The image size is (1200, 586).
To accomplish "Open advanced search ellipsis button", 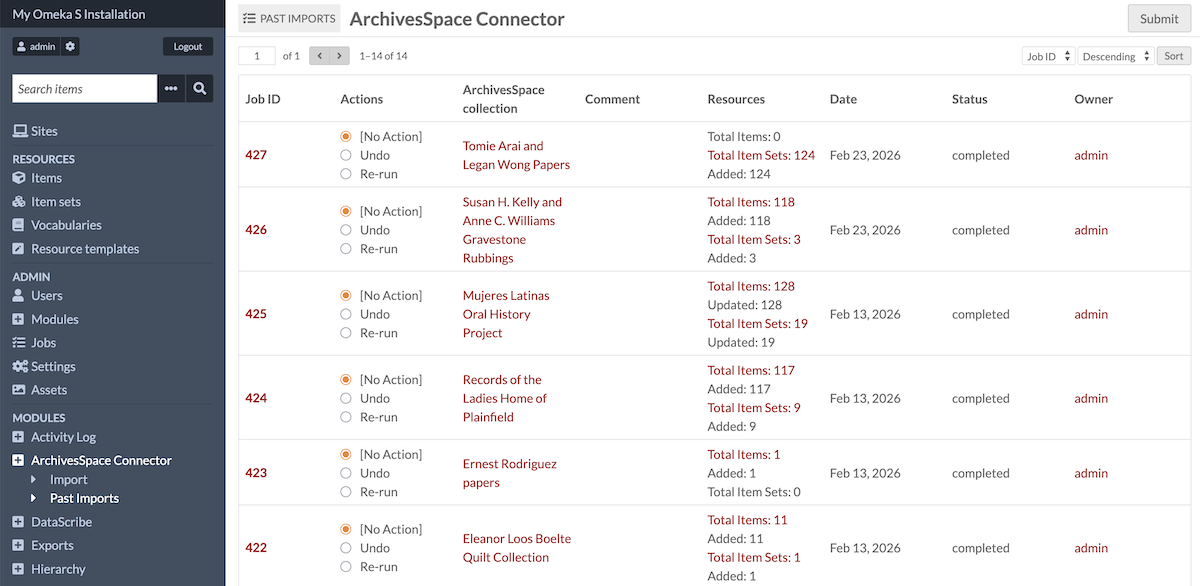I will pos(171,89).
